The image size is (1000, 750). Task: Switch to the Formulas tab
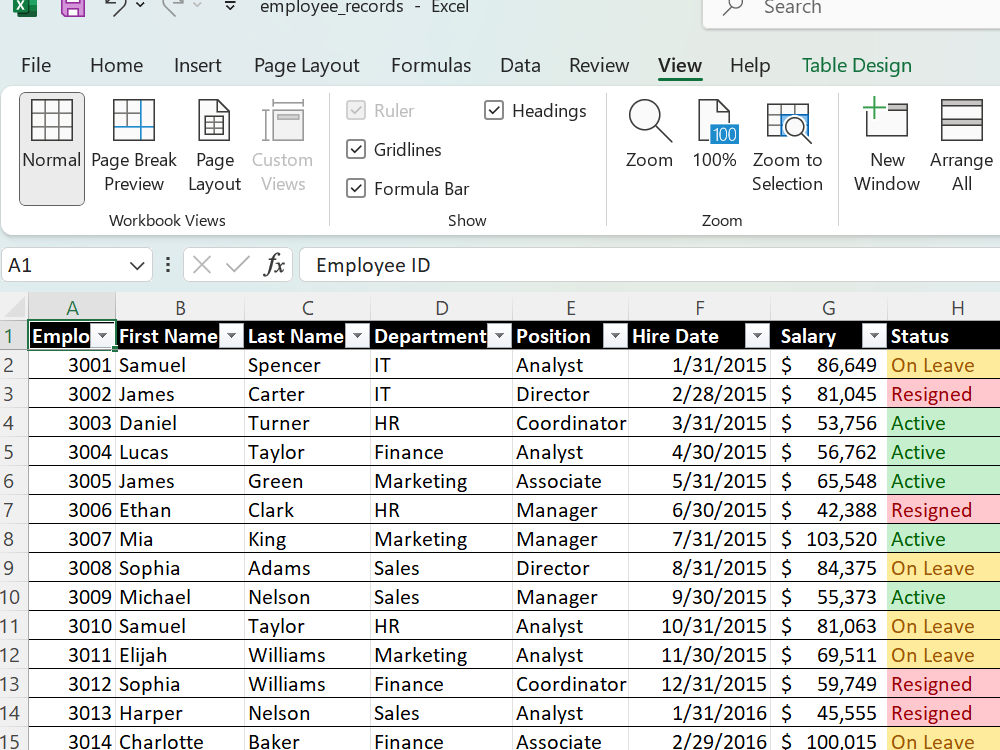pos(431,65)
